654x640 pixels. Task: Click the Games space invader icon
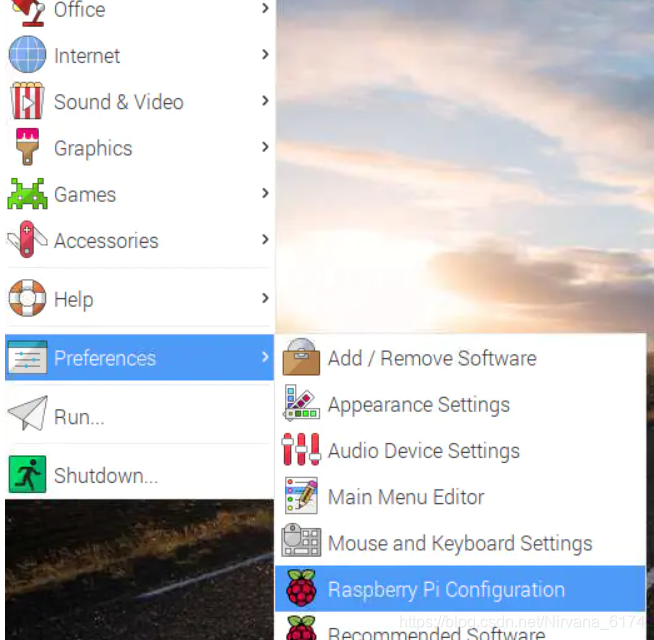coord(28,194)
